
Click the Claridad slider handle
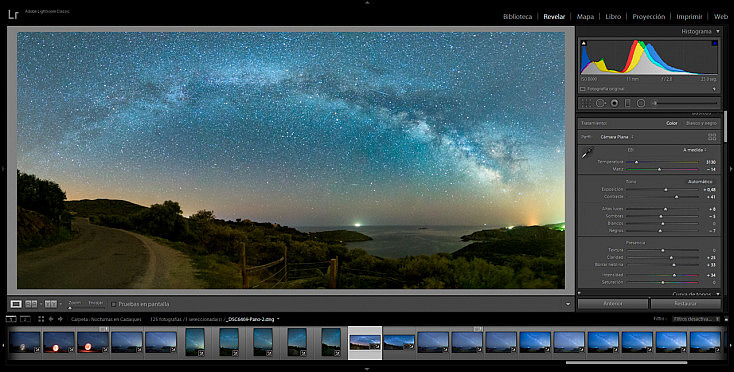tap(671, 258)
